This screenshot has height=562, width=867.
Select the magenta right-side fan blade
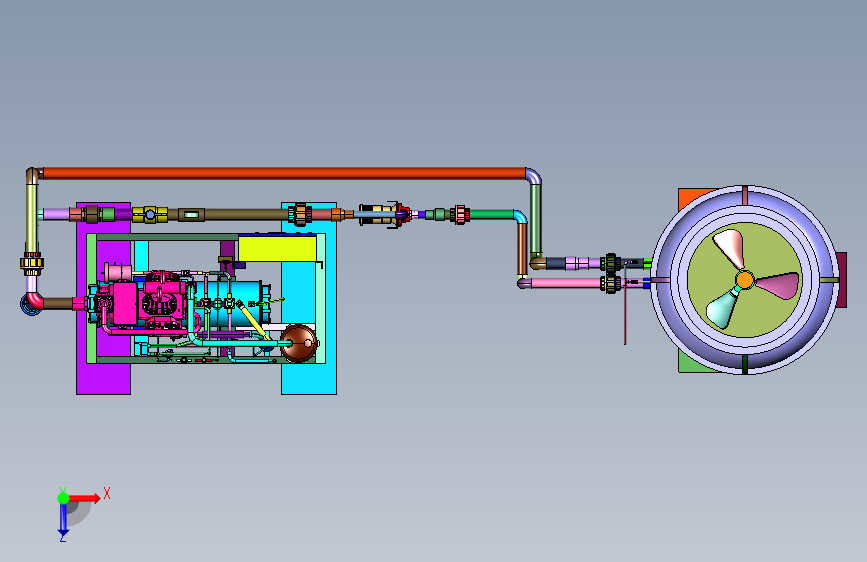[779, 285]
